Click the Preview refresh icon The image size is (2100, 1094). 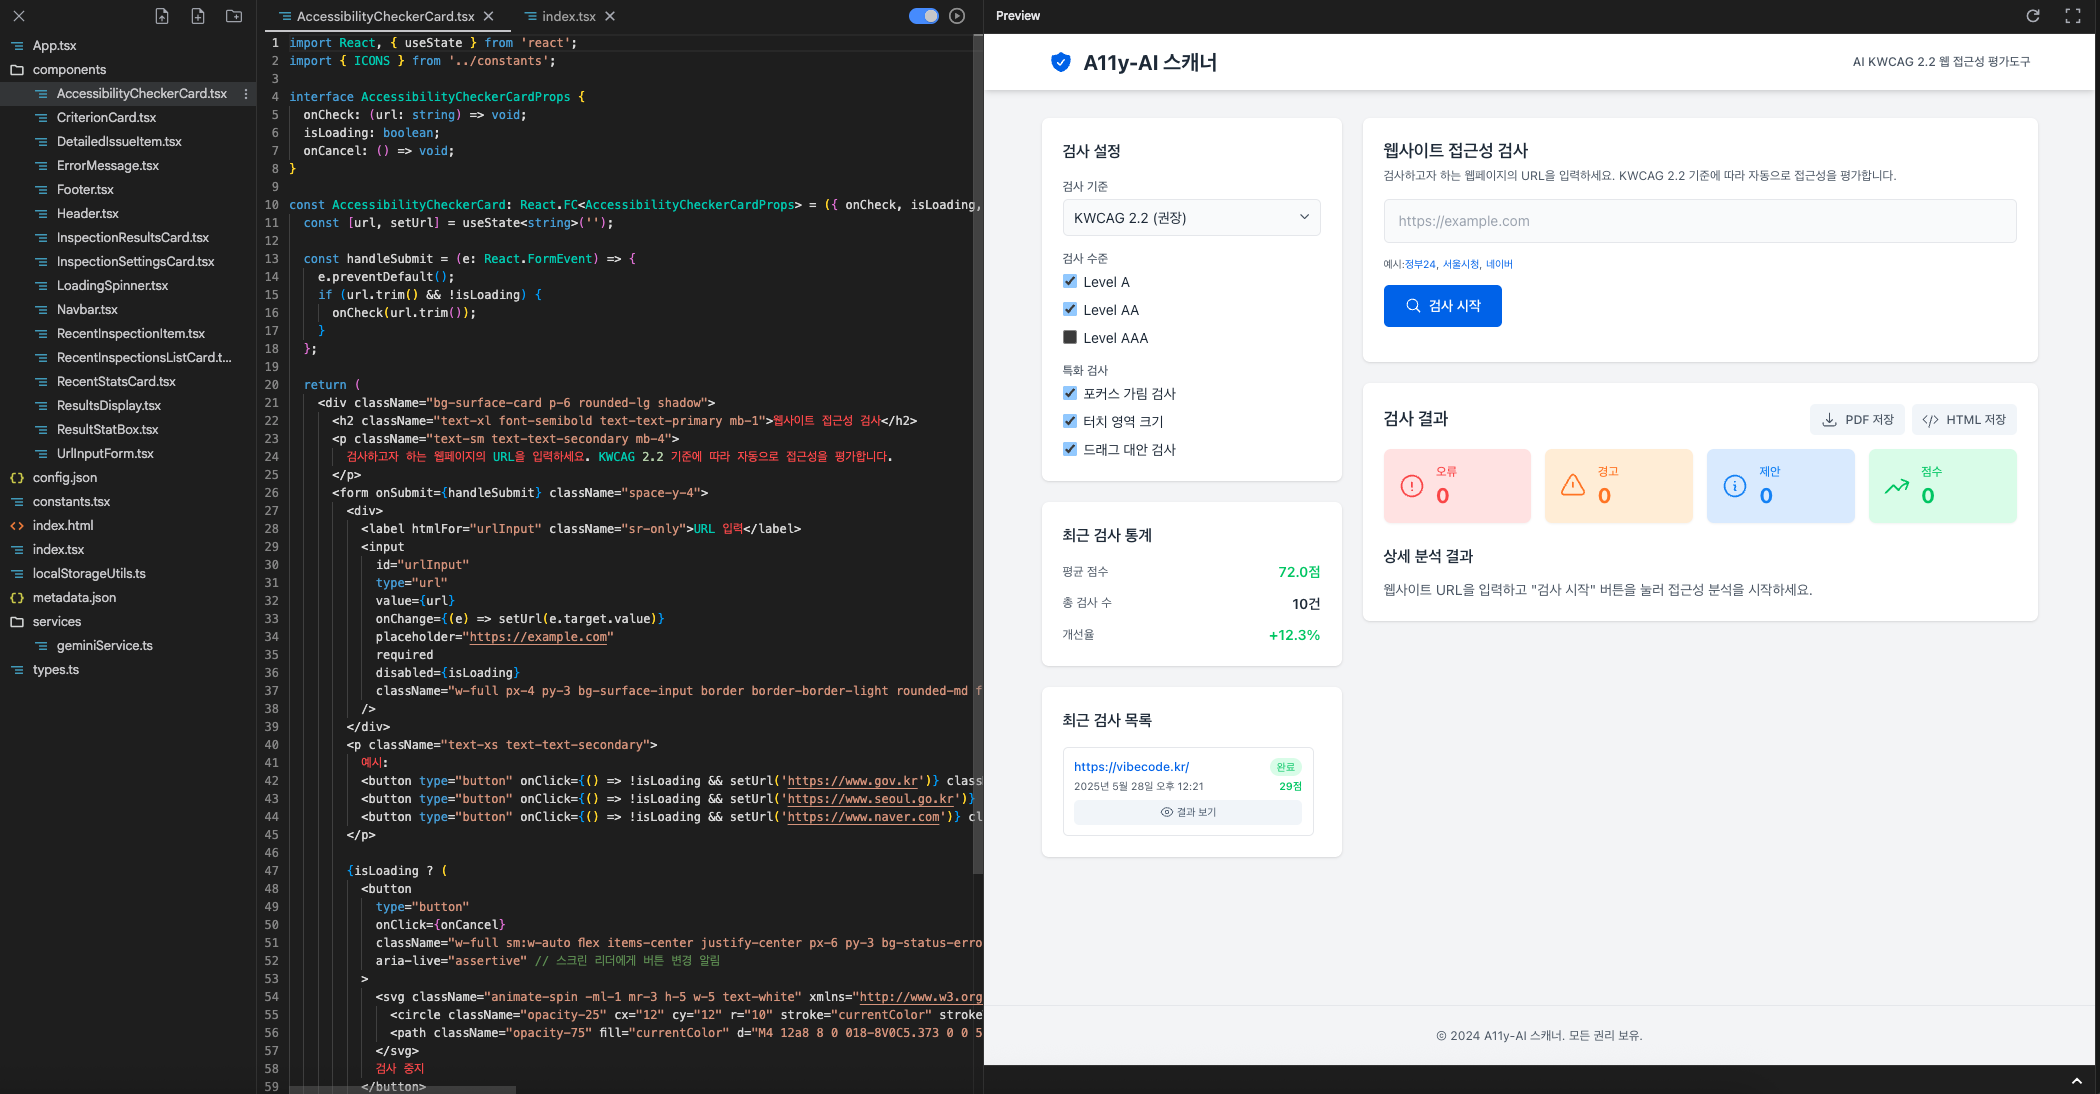[2033, 16]
